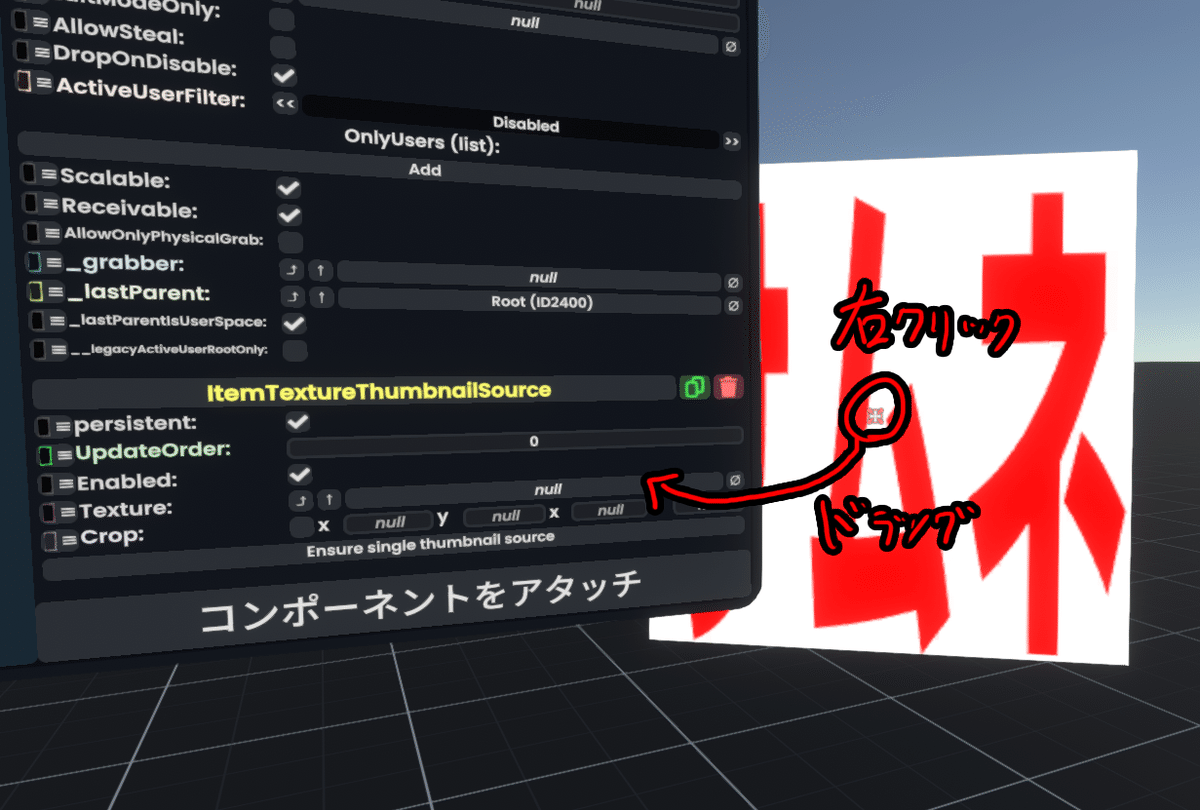Viewport: 1200px width, 810px height.
Task: Click the colored slot beside the _lastParent label
Action: pyautogui.click(x=34, y=292)
